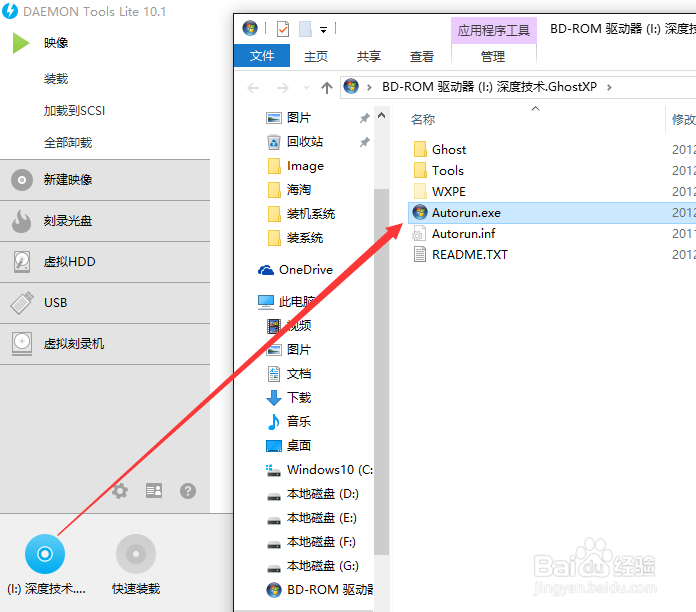Click the 应用程序工具 contextual tab
This screenshot has height=612, width=696.
coord(494,31)
